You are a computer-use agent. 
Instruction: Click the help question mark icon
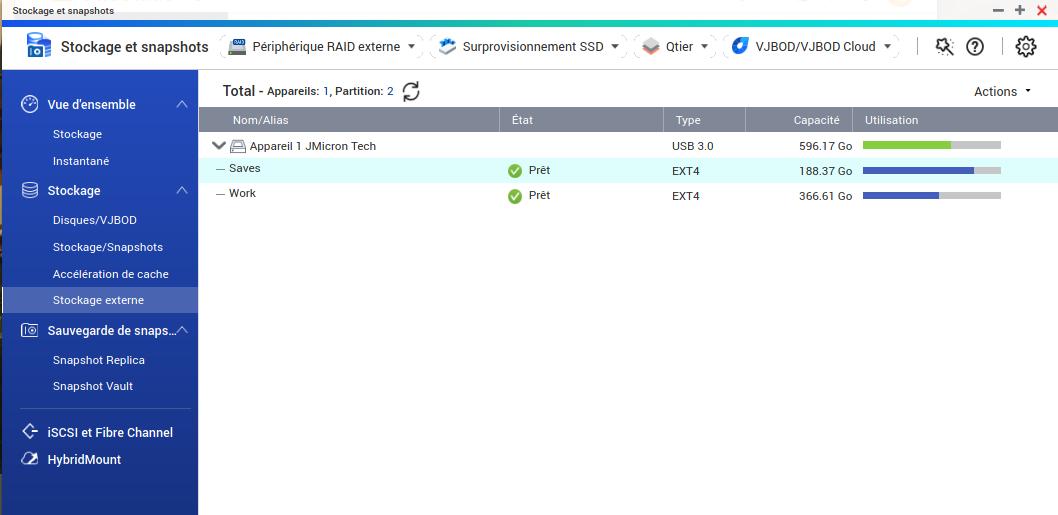click(x=975, y=46)
